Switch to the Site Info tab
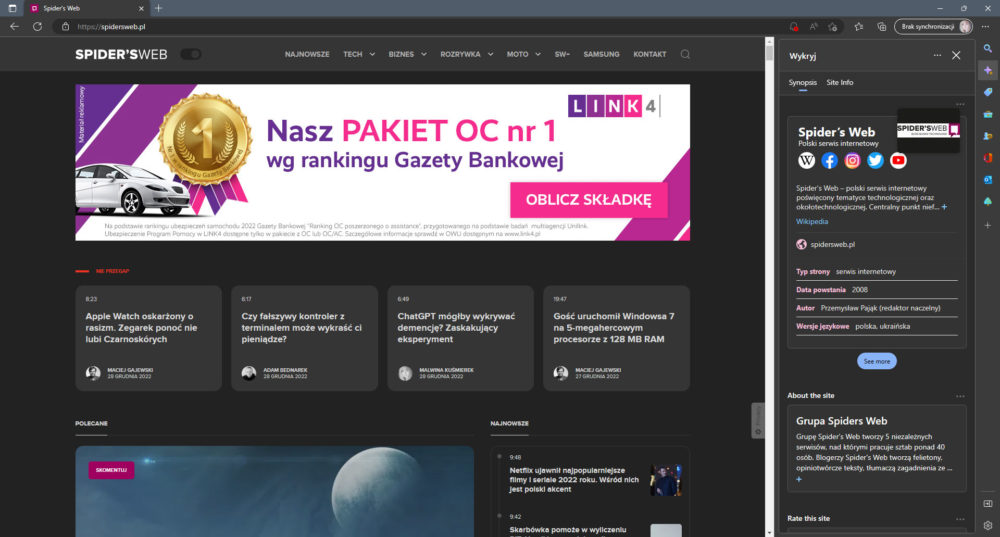Image resolution: width=1000 pixels, height=537 pixels. (840, 82)
